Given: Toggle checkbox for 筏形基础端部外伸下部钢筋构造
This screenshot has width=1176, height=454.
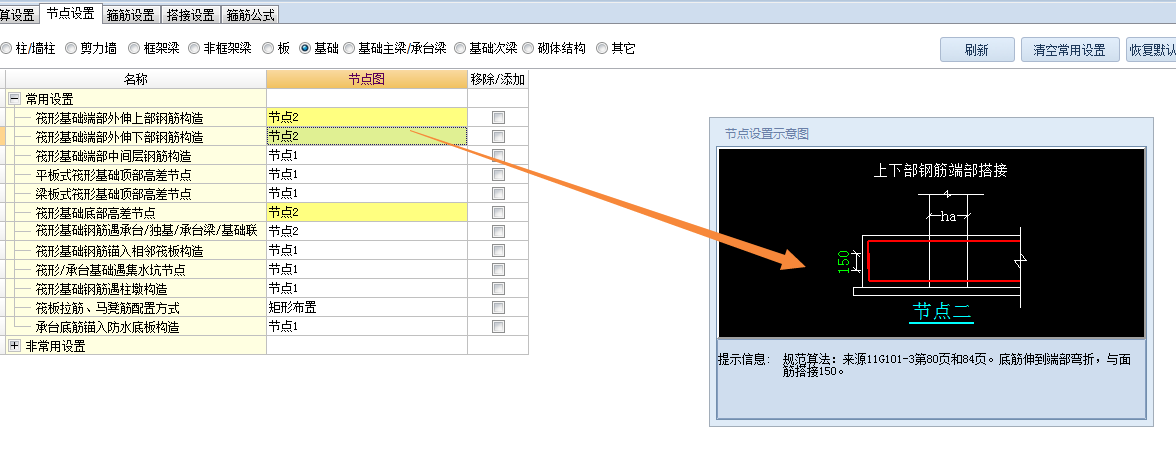Looking at the screenshot, I should (498, 137).
